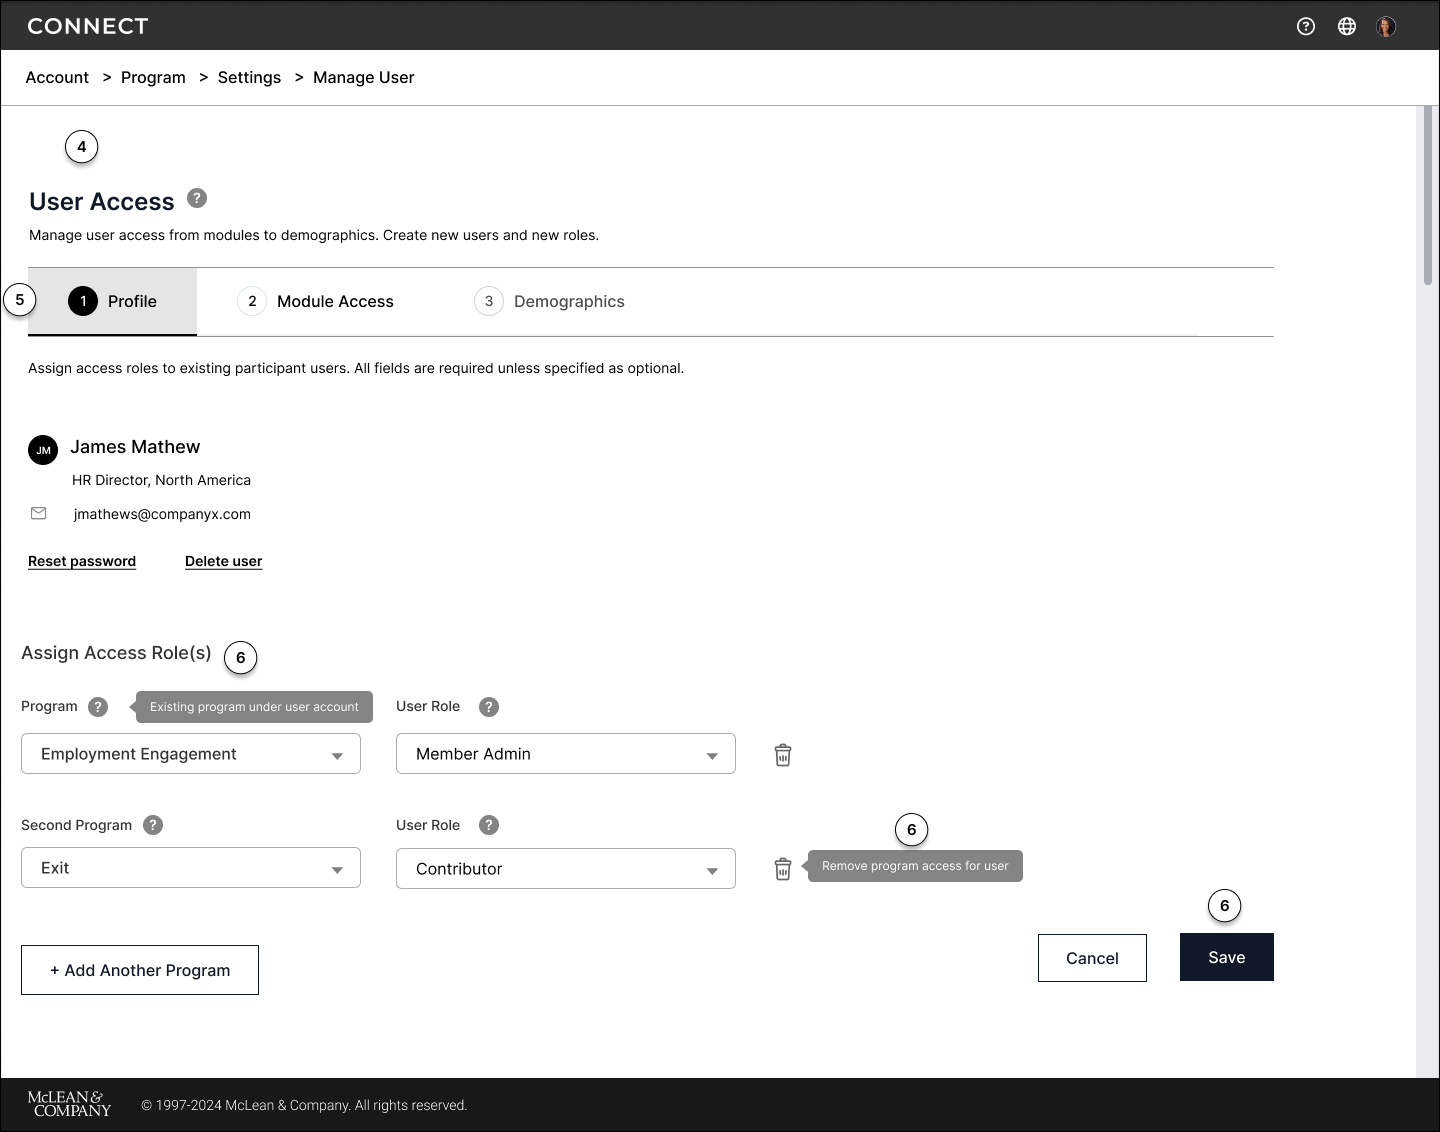This screenshot has width=1440, height=1132.
Task: Click the help icon beside Program label
Action: click(98, 707)
